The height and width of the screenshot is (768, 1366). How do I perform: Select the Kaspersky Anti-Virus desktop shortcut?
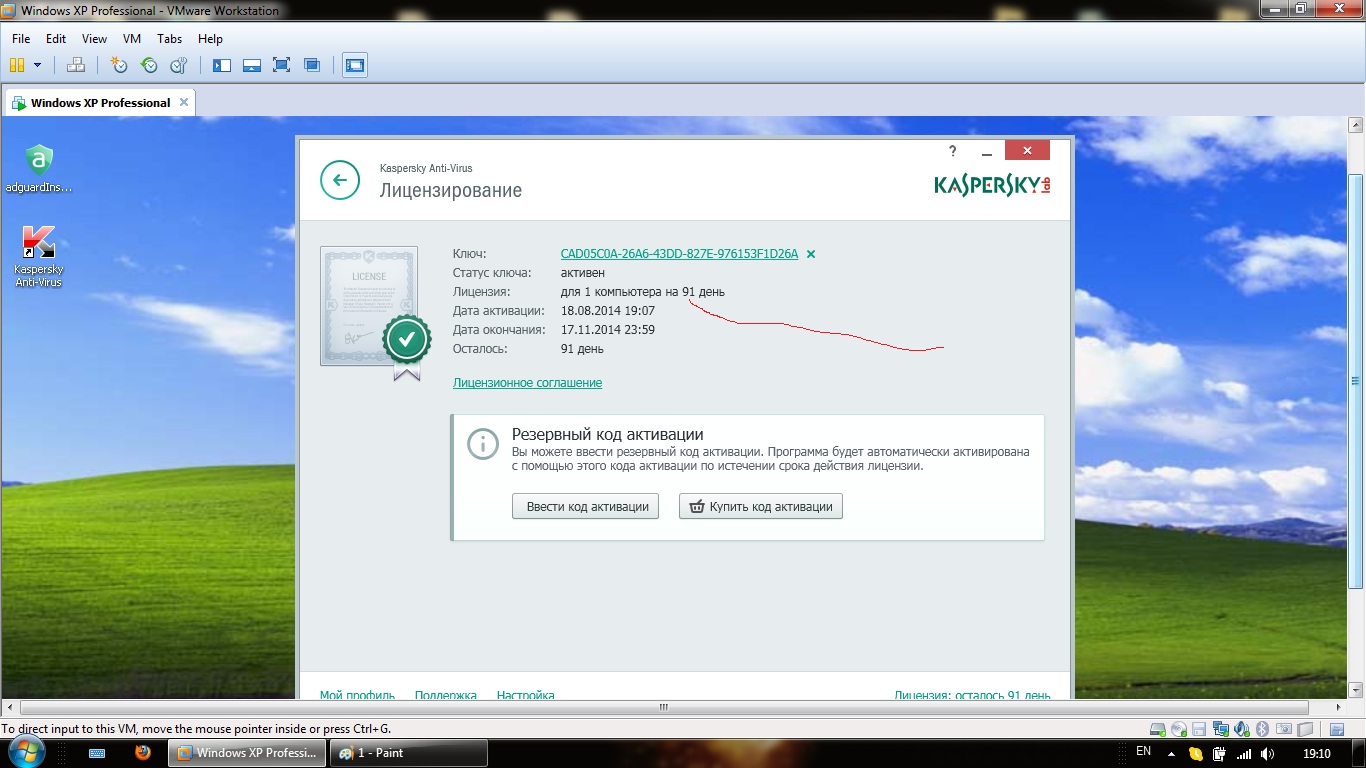click(39, 256)
